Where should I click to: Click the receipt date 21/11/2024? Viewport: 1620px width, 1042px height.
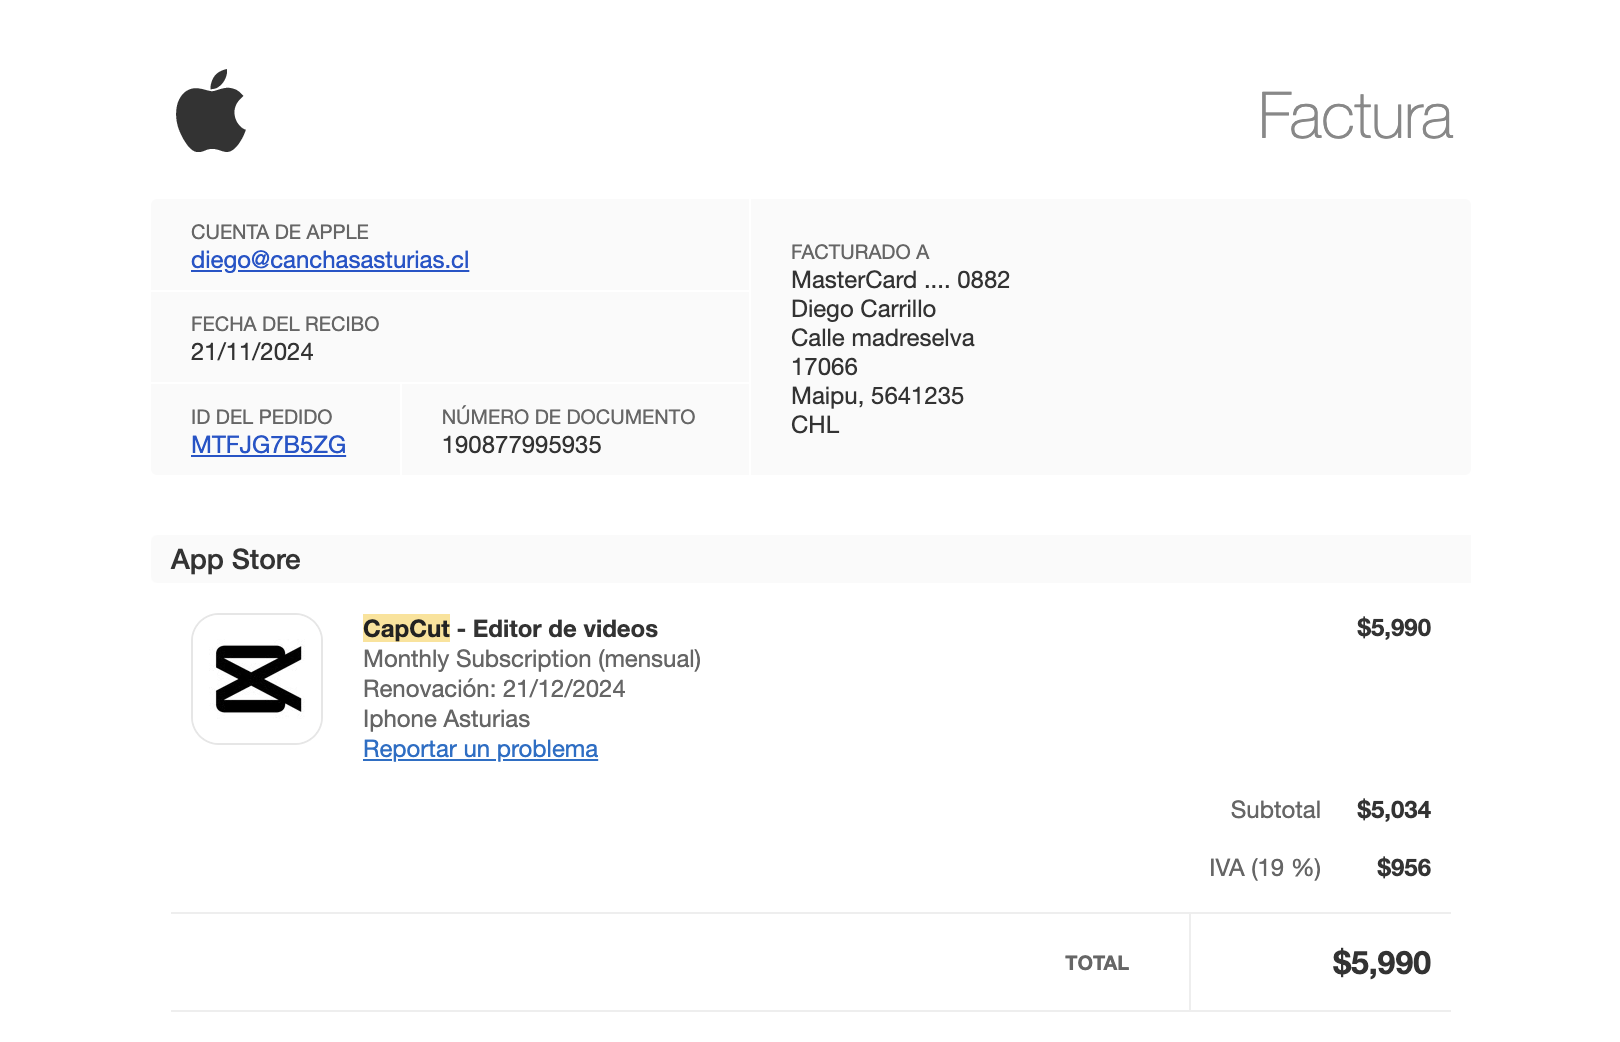click(x=252, y=352)
